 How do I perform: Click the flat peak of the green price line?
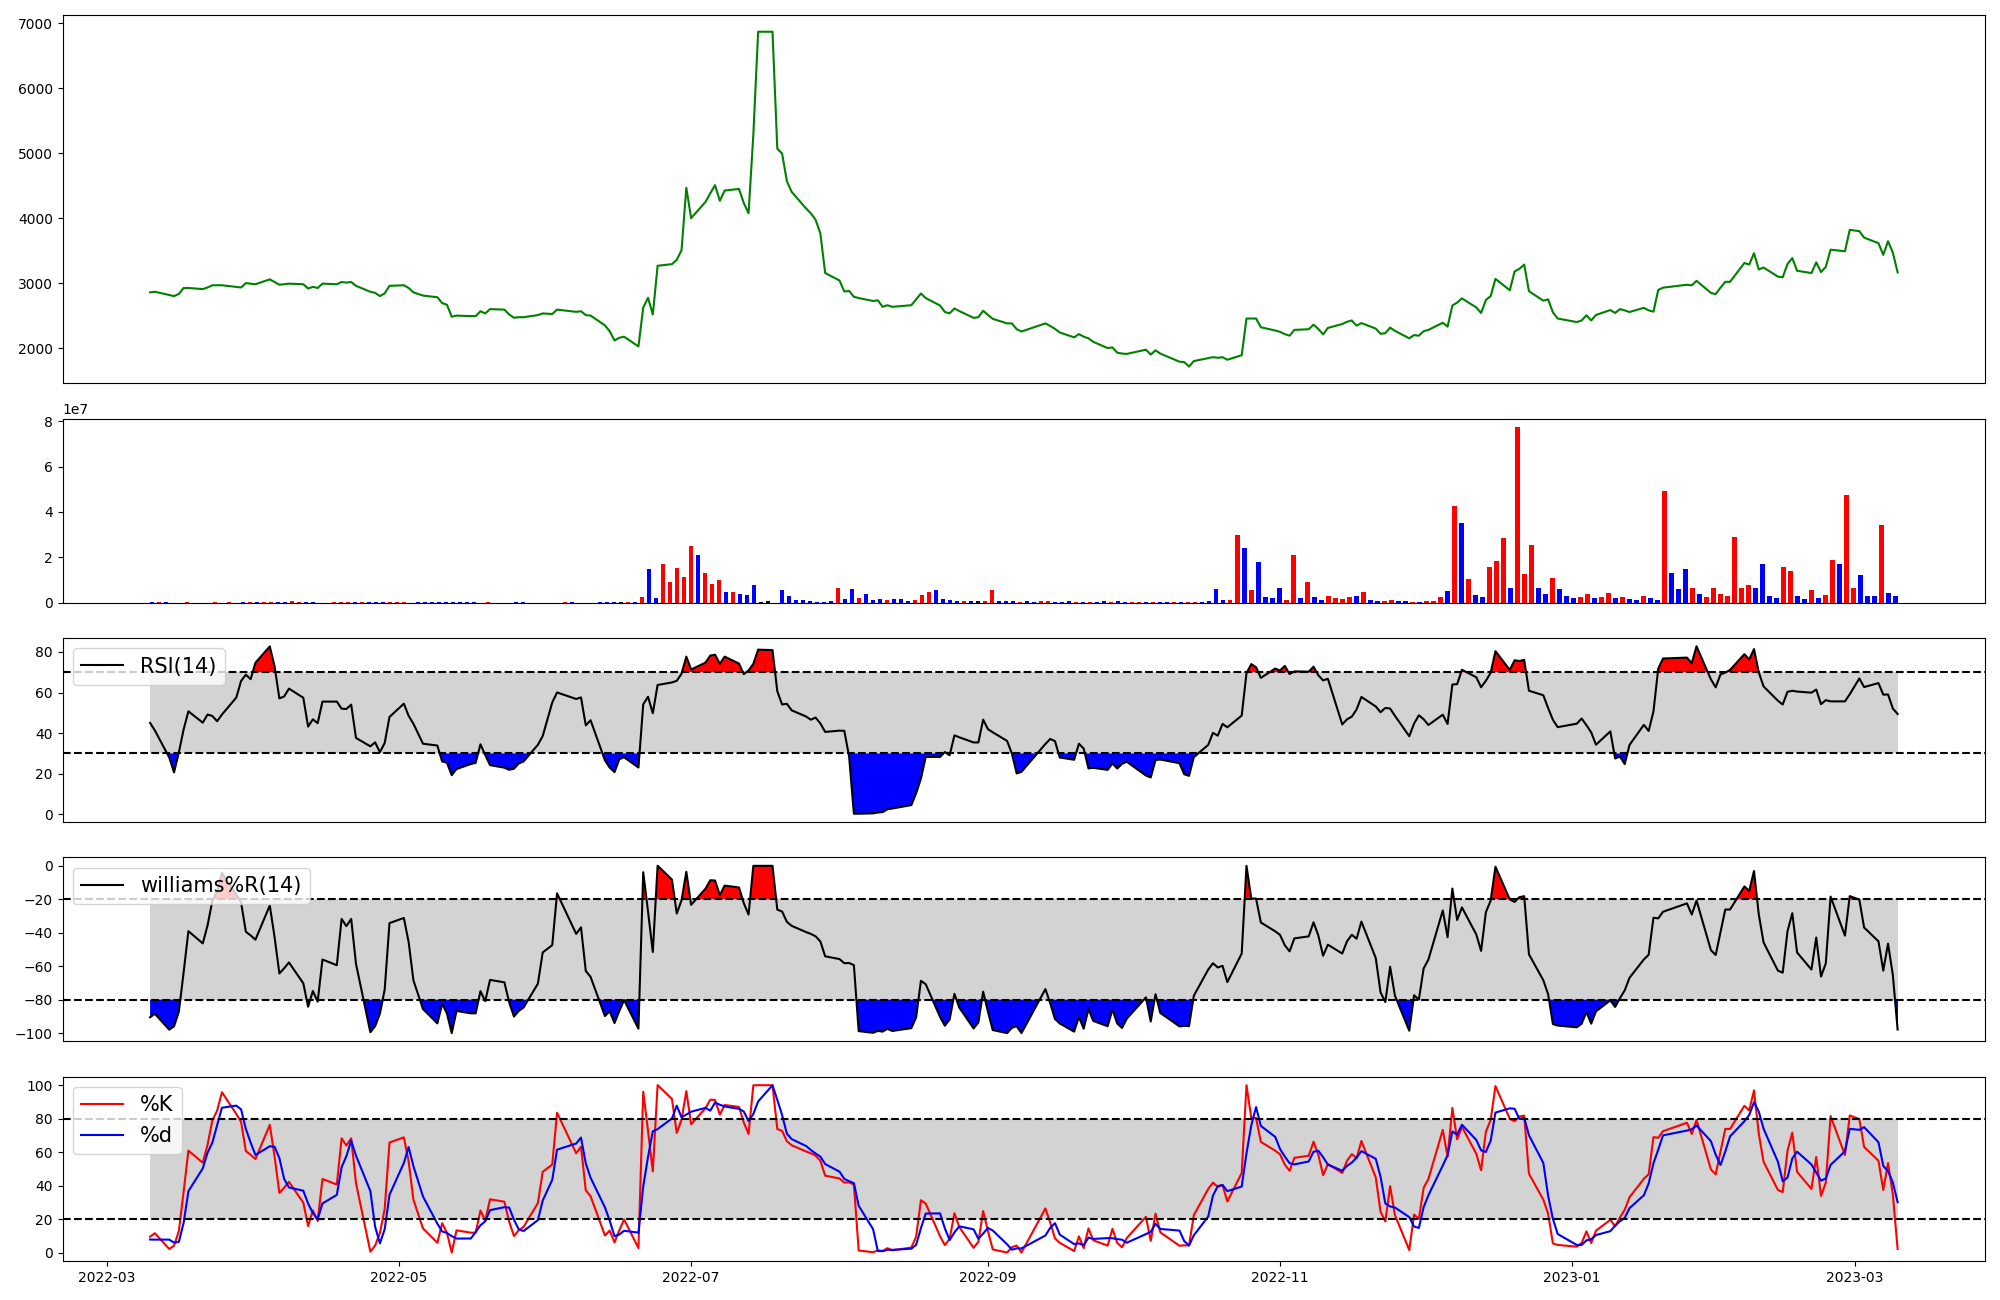pos(765,32)
